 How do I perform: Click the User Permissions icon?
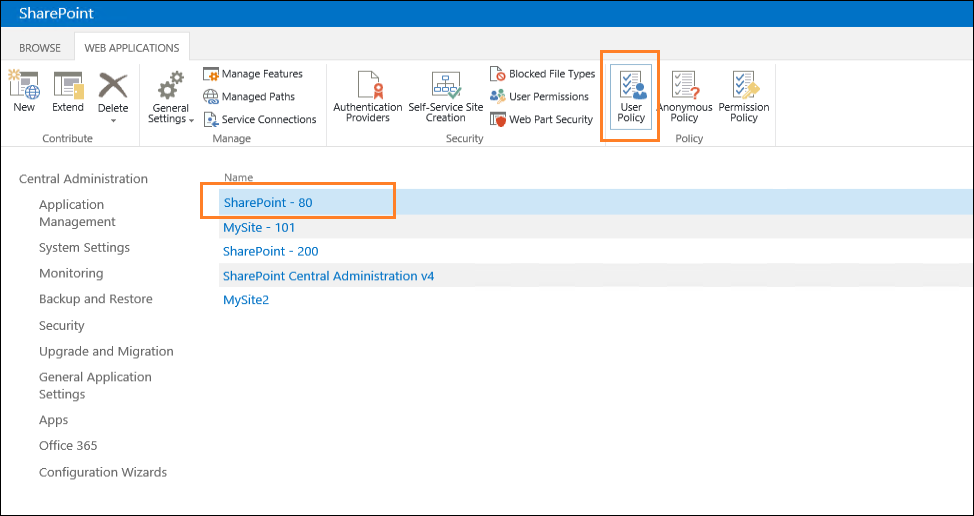pyautogui.click(x=498, y=96)
